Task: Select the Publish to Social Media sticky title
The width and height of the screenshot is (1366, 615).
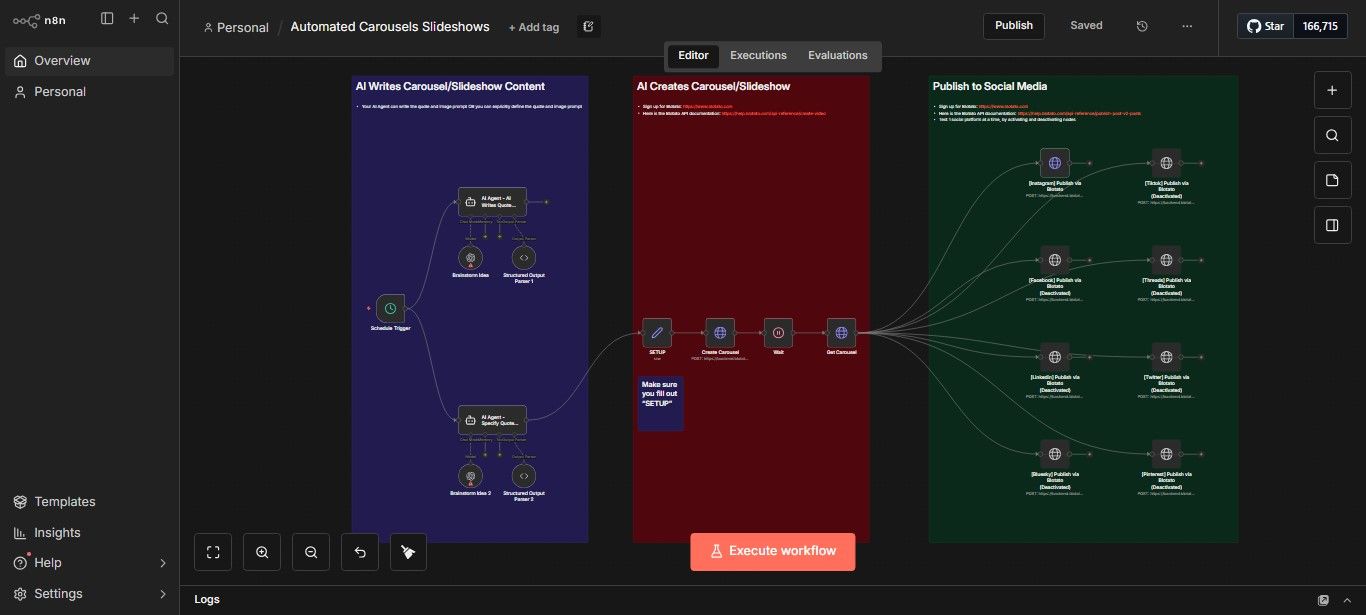Action: (990, 87)
